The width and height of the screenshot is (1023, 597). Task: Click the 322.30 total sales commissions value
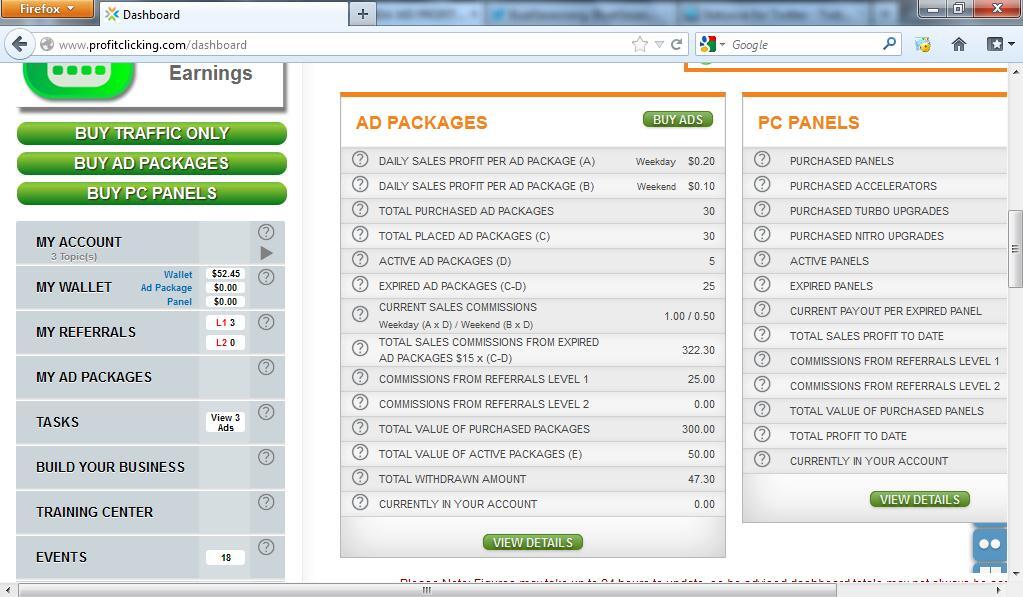tap(698, 350)
